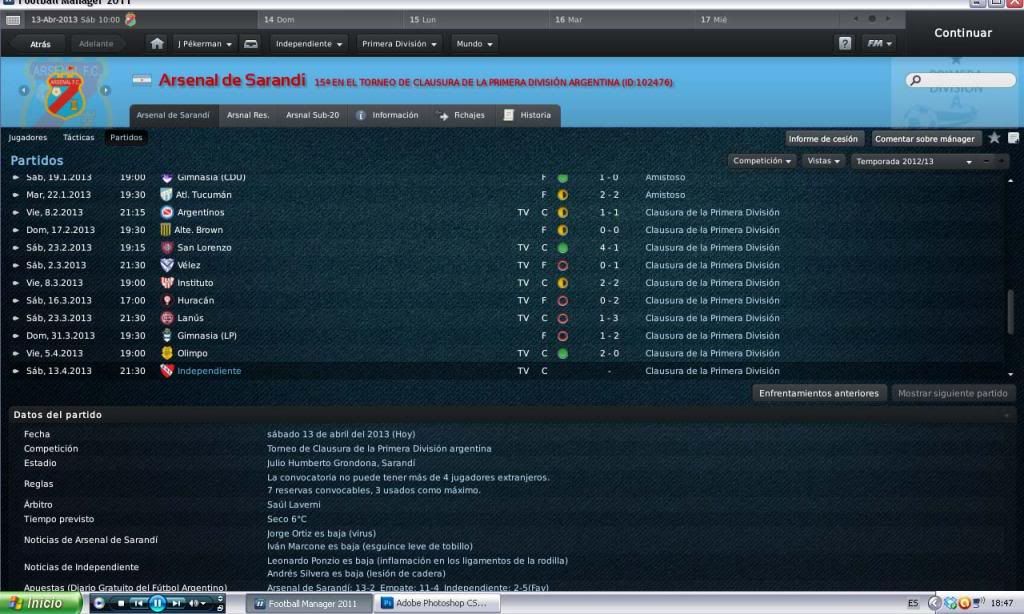
Task: Open the Vistas dropdown
Action: [x=824, y=161]
